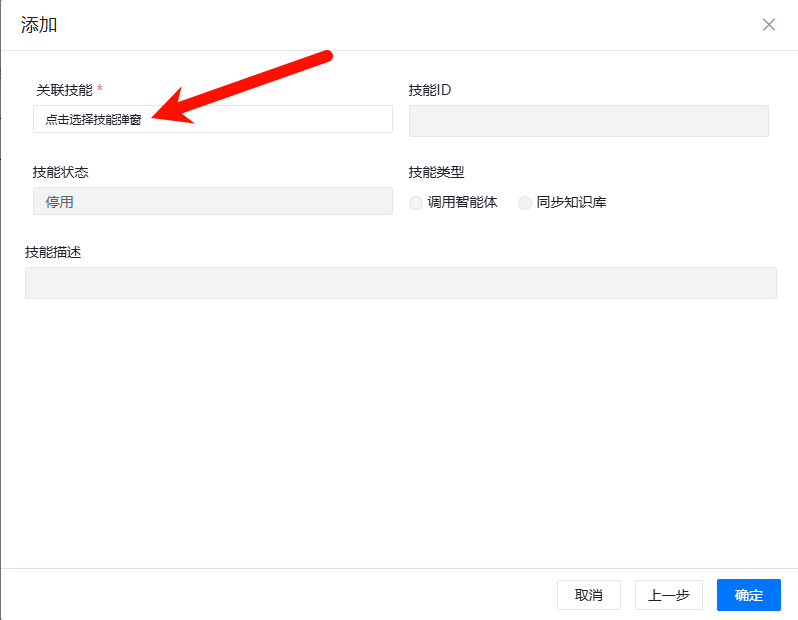Click the 技能类型 label text
The image size is (798, 620).
(436, 172)
